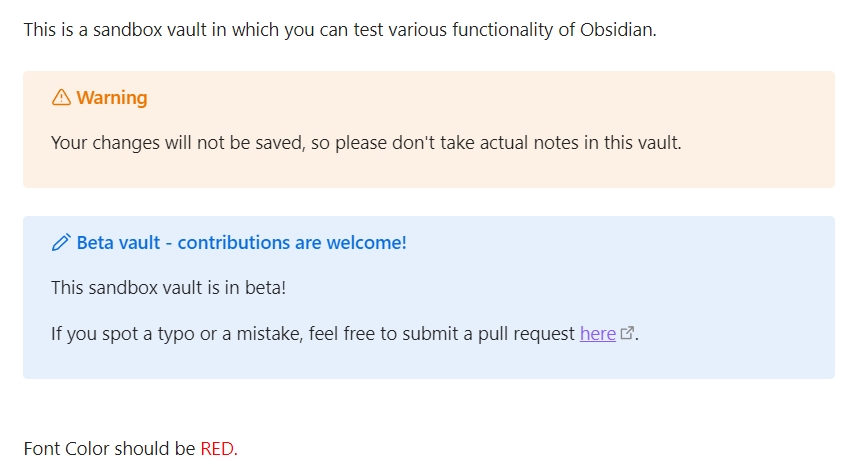The height and width of the screenshot is (474, 853).
Task: Click the warning triangle icon
Action: click(61, 97)
